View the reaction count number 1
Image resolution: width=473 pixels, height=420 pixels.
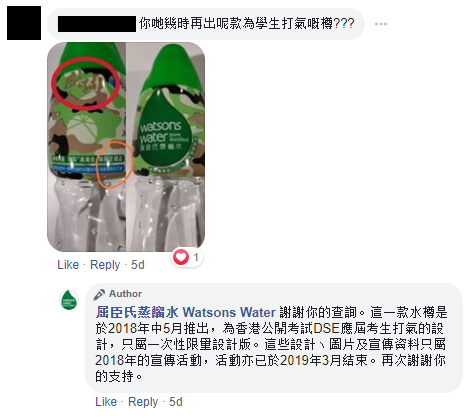click(196, 257)
